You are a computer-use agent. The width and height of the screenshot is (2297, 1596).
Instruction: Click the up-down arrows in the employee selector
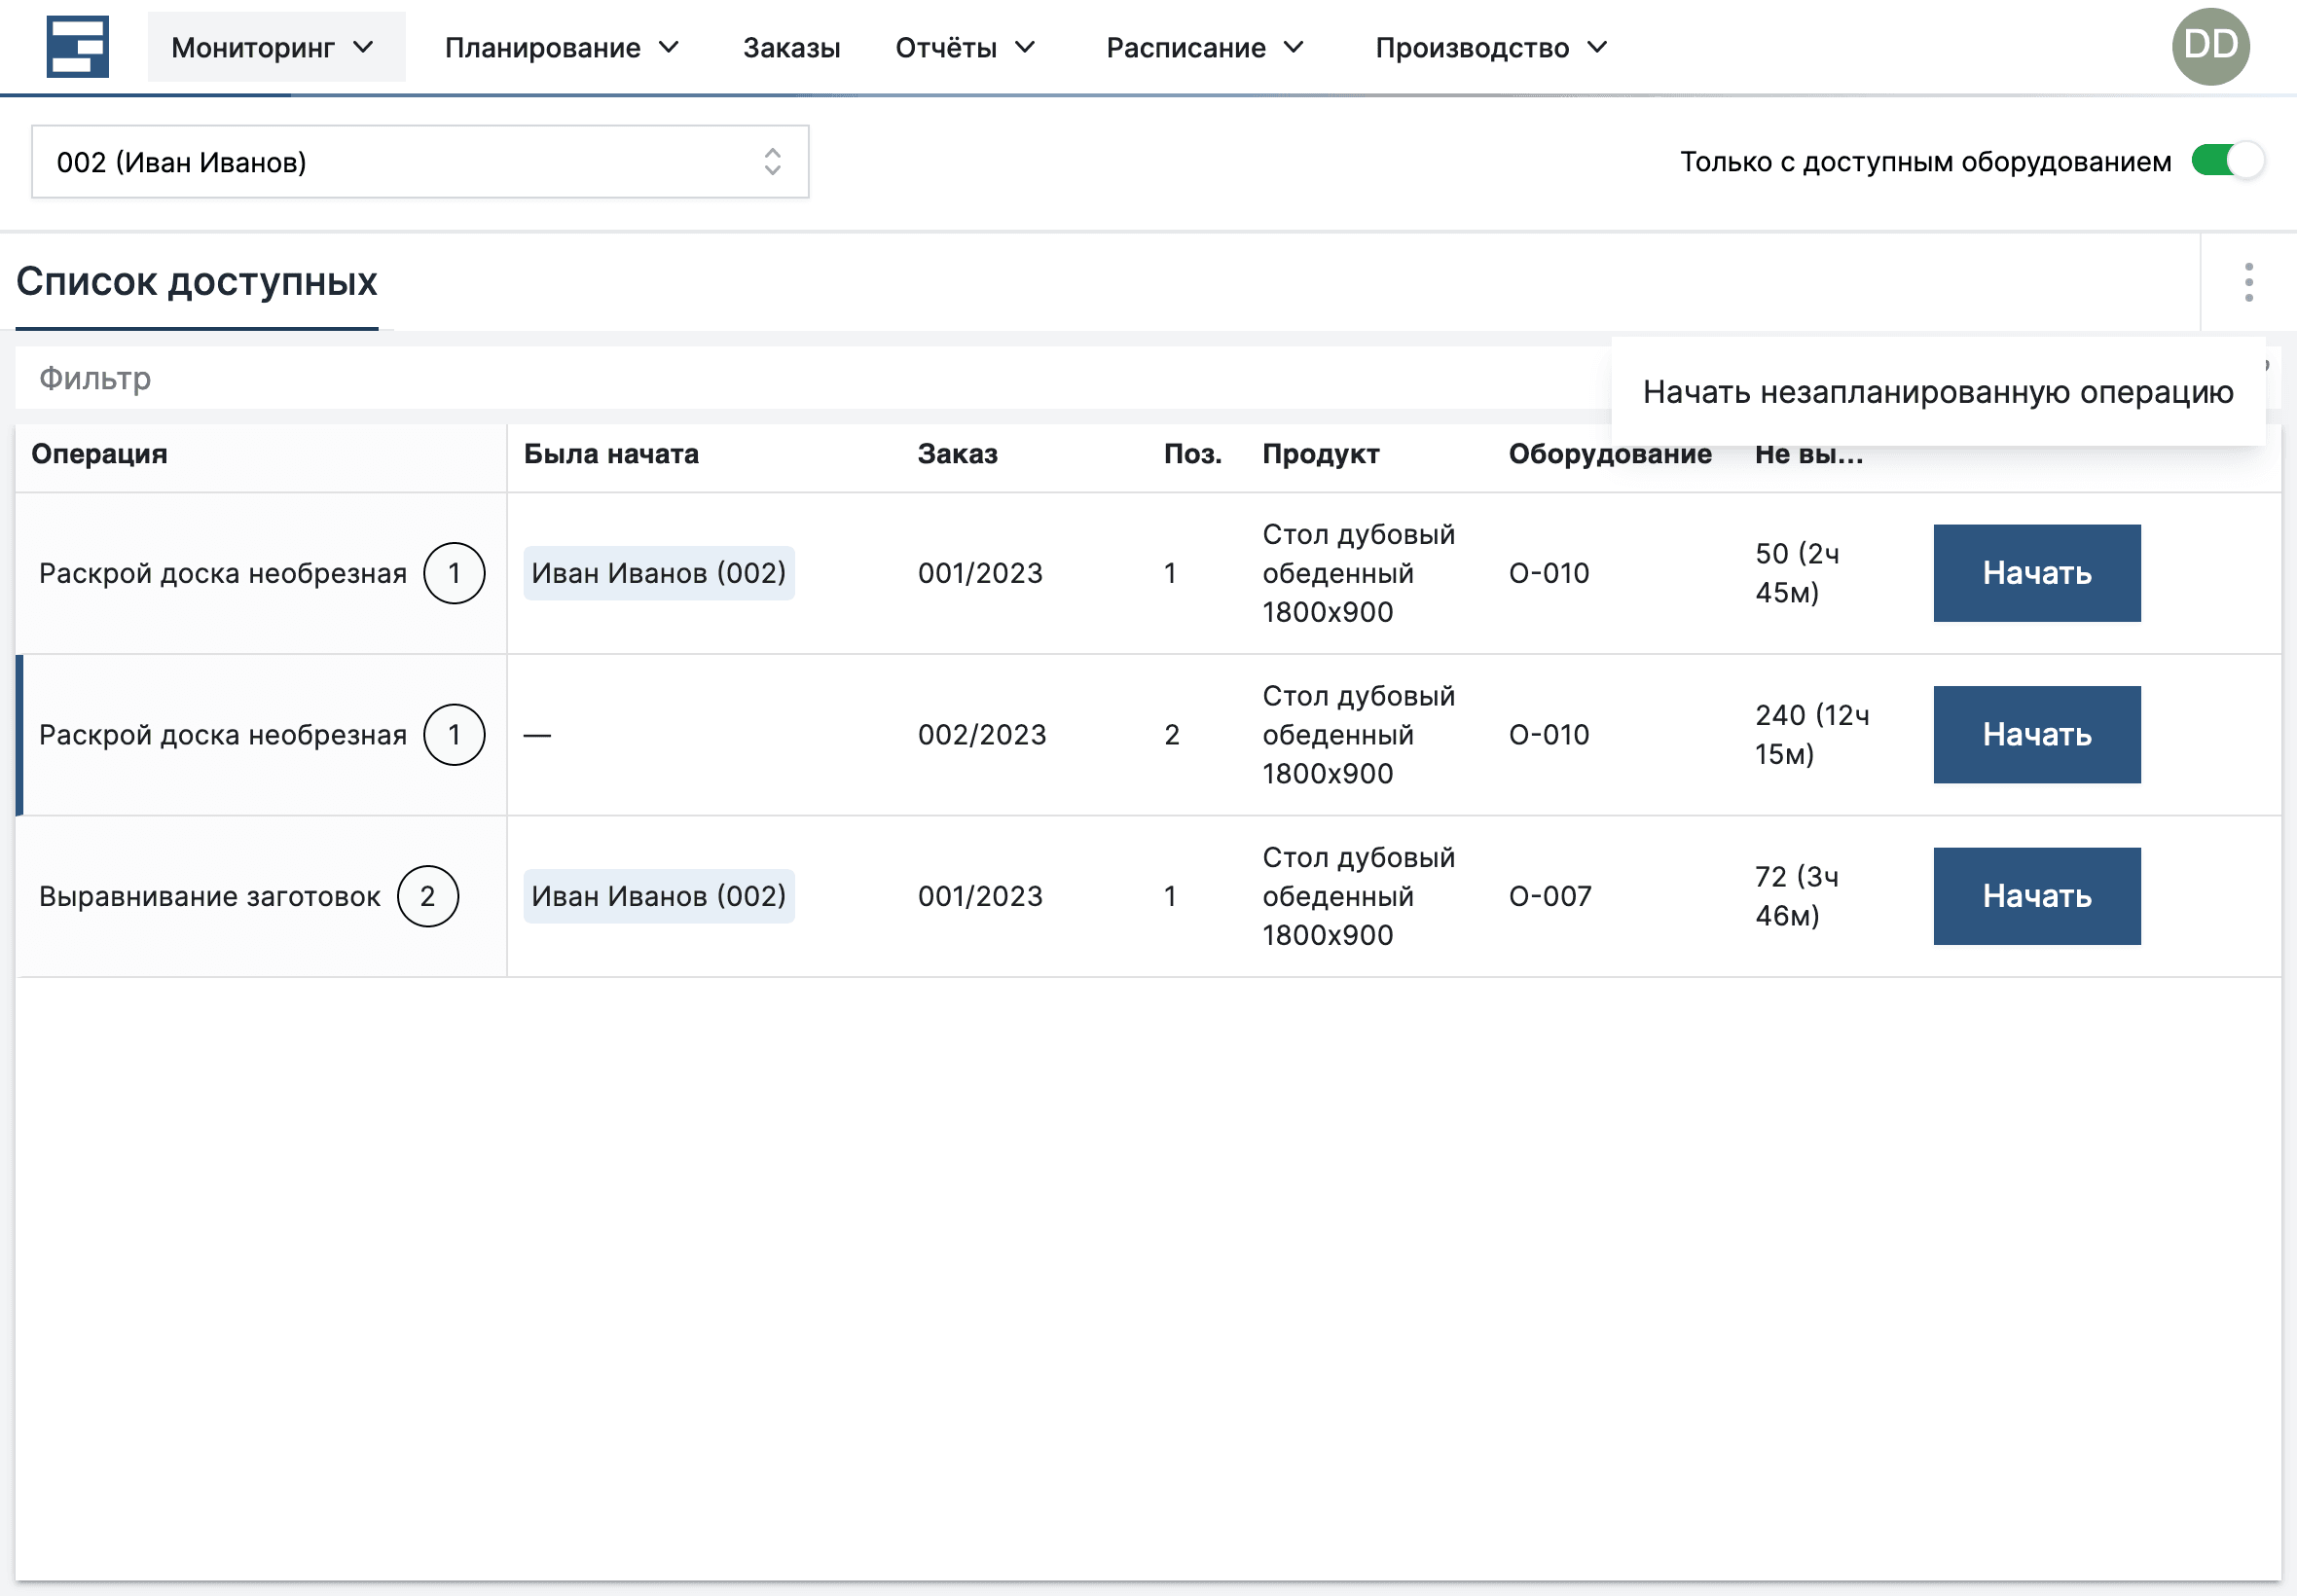pos(772,161)
